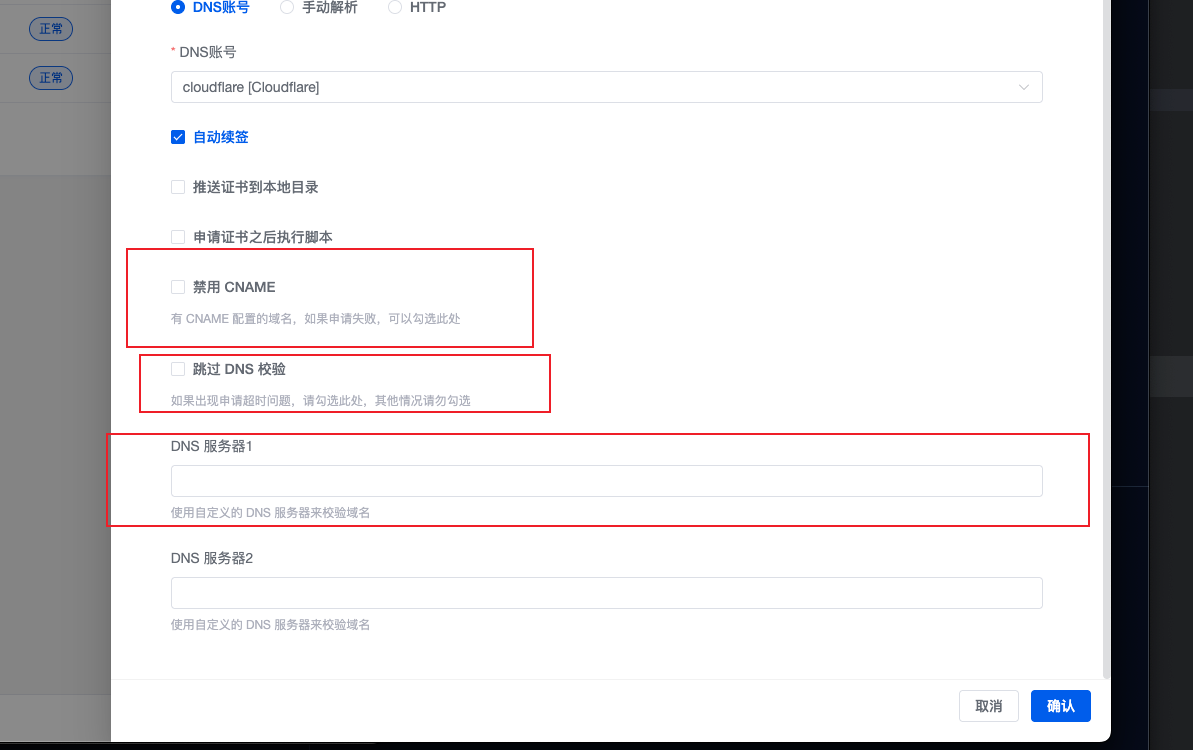Focus the DNS 服务器2 input field
The height and width of the screenshot is (750, 1193).
(606, 593)
